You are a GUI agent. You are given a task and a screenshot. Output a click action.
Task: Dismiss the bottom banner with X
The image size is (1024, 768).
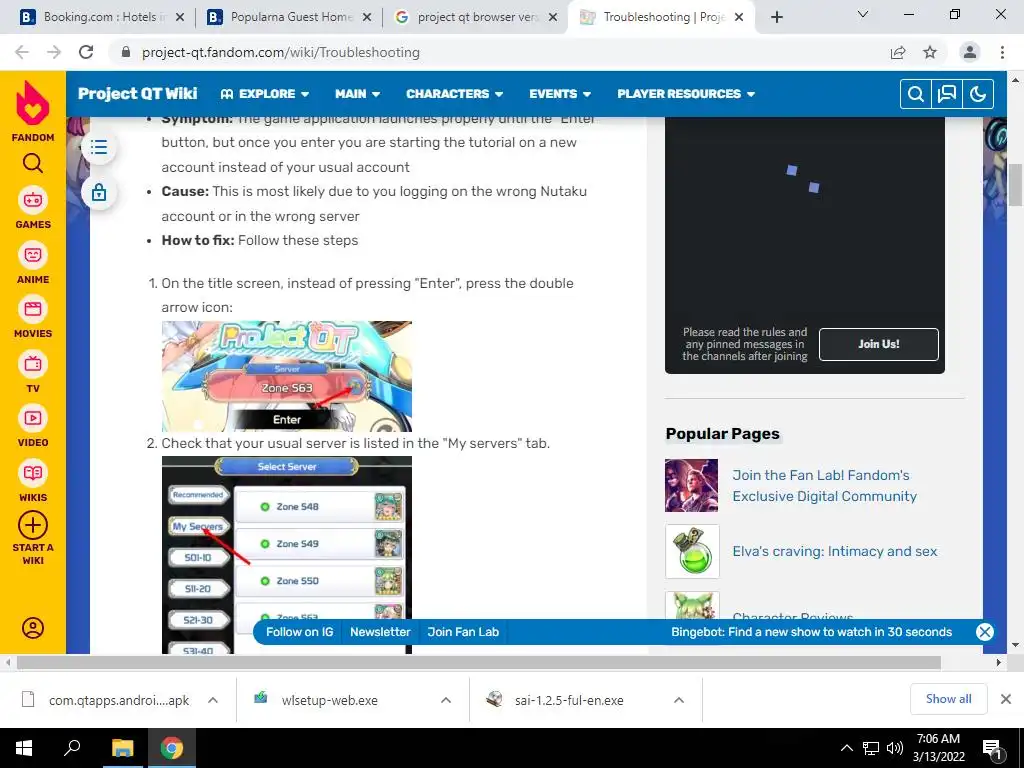985,632
